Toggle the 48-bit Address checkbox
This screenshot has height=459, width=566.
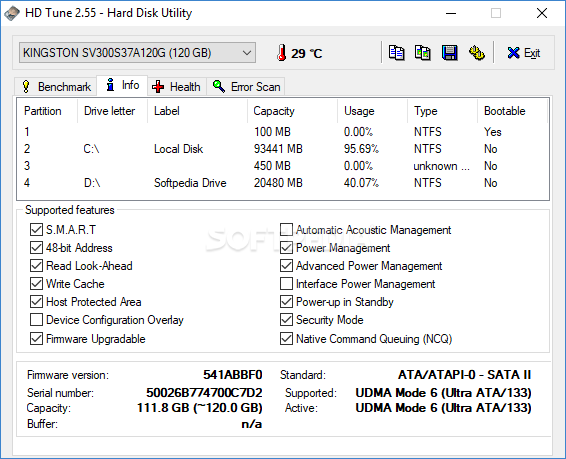point(36,248)
